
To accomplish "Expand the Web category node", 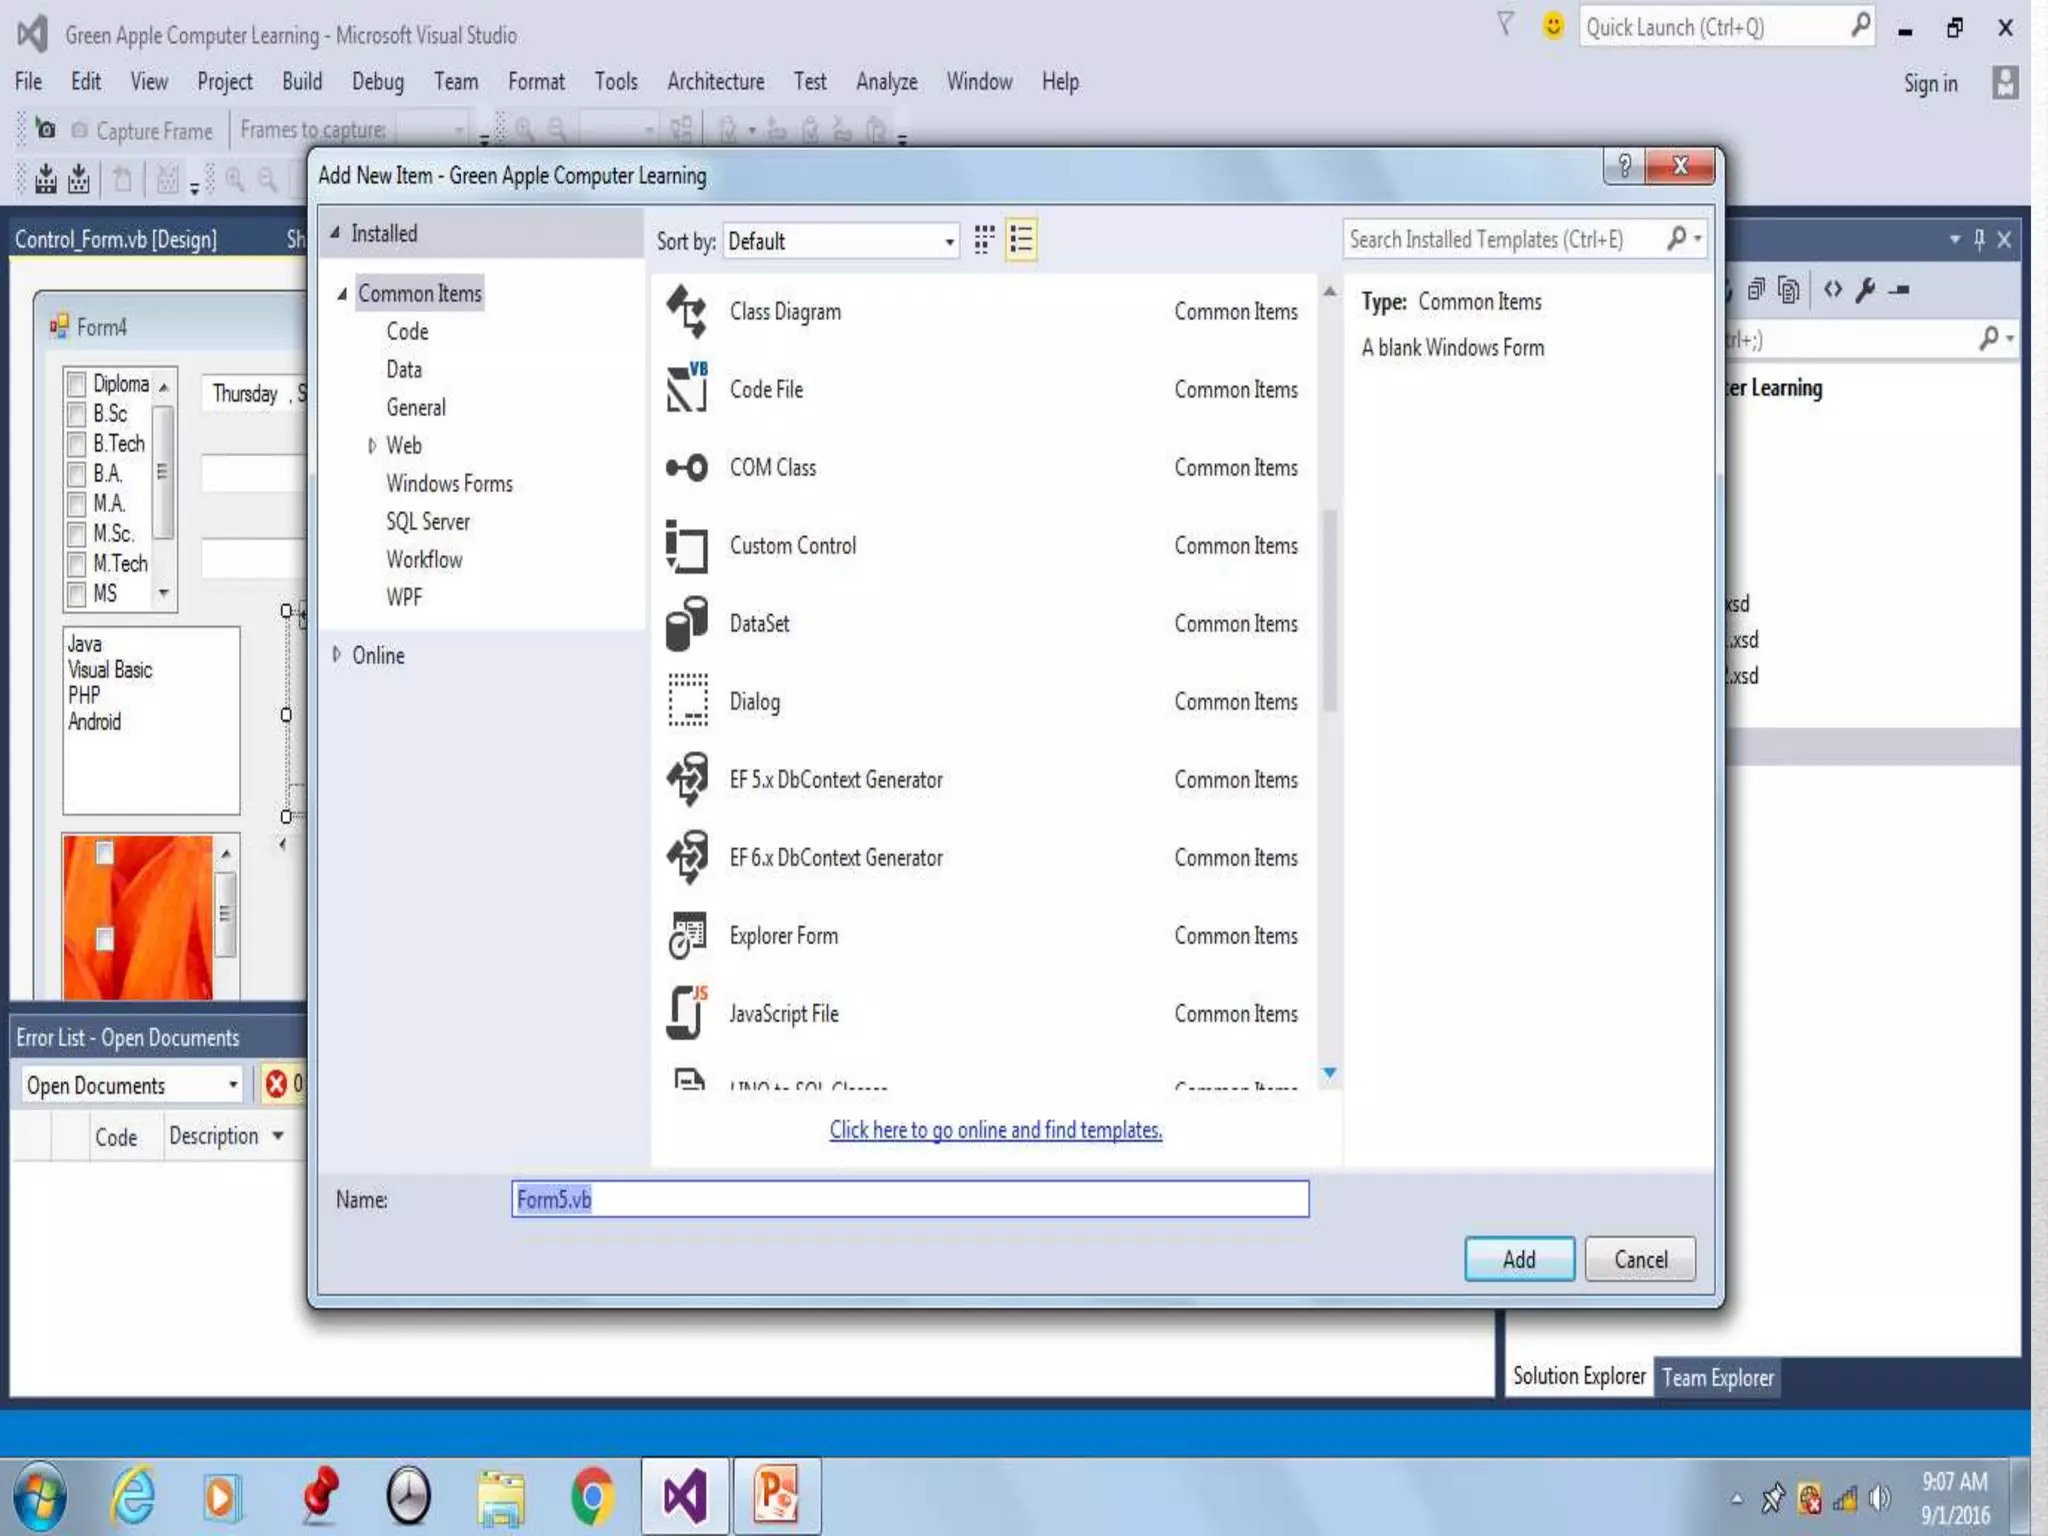I will tap(372, 445).
